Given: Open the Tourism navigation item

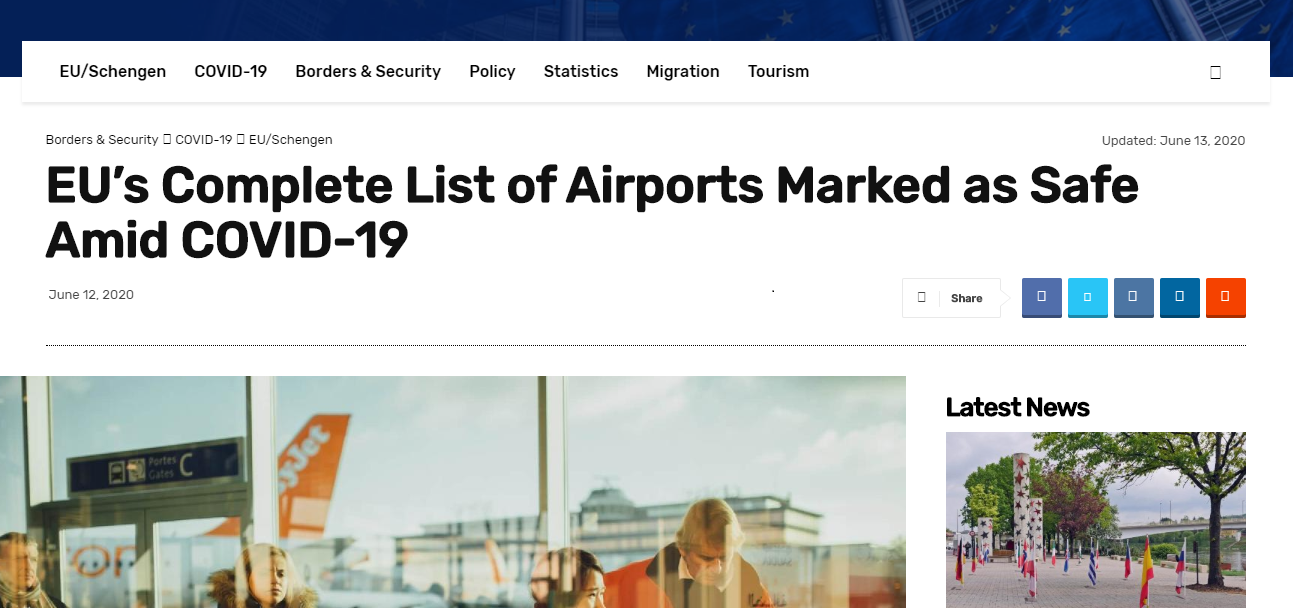Looking at the screenshot, I should tap(778, 72).
